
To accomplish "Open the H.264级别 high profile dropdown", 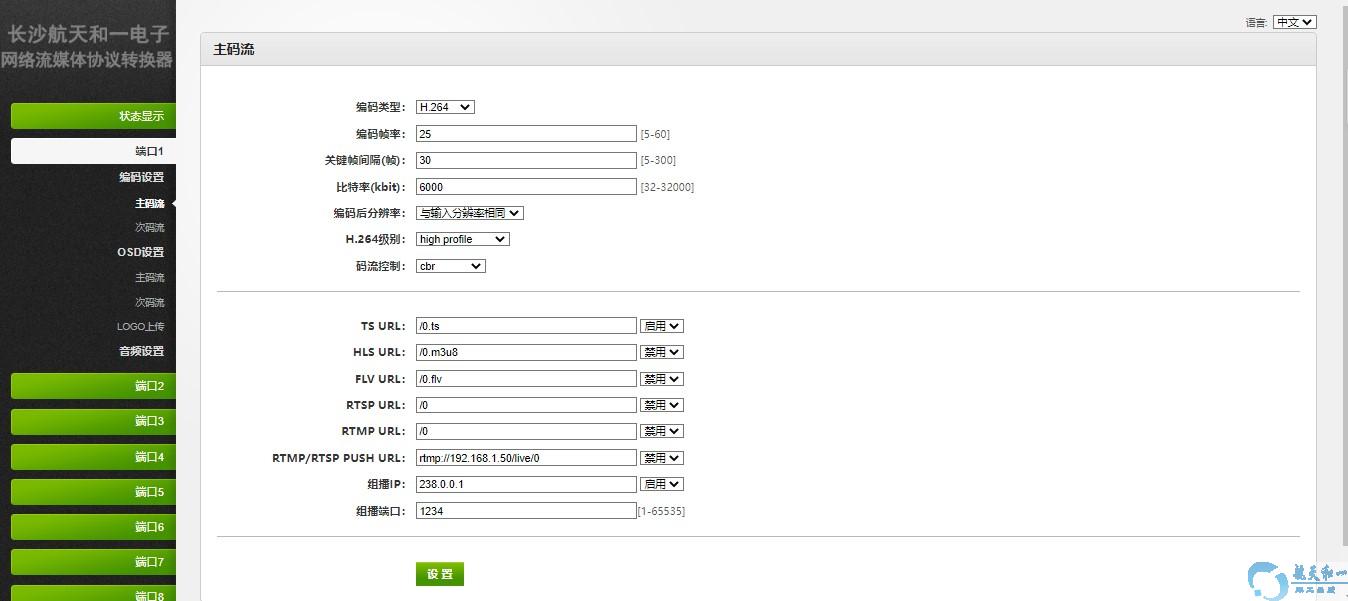I will point(462,239).
